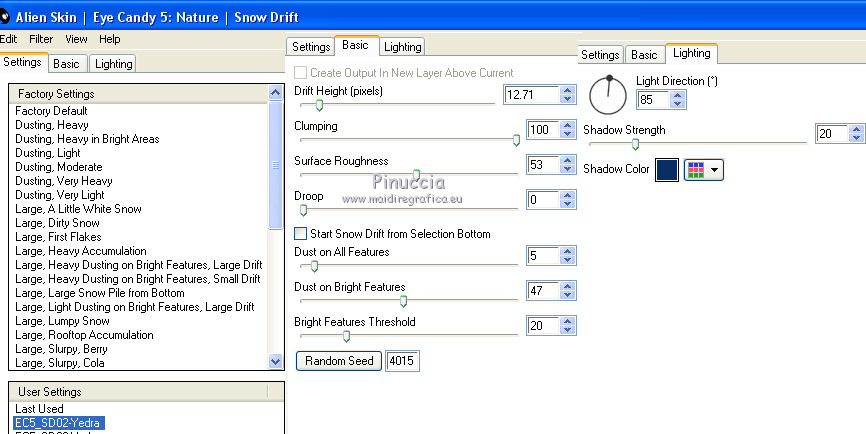Click the Droop slider handle
The width and height of the screenshot is (866, 434).
point(303,210)
